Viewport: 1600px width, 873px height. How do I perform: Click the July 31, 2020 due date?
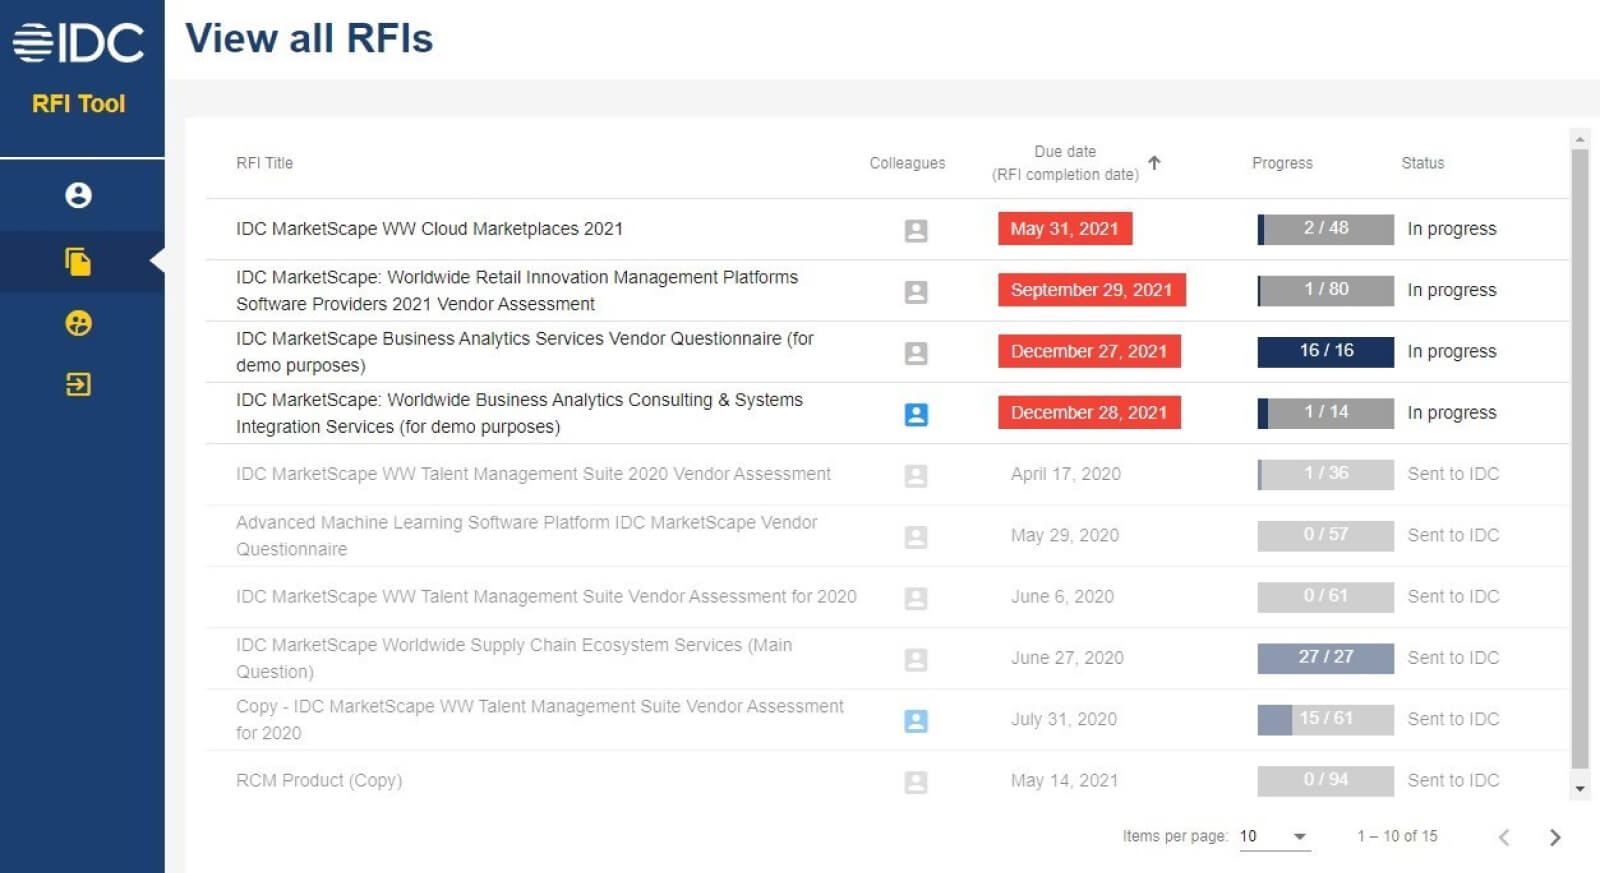1063,719
